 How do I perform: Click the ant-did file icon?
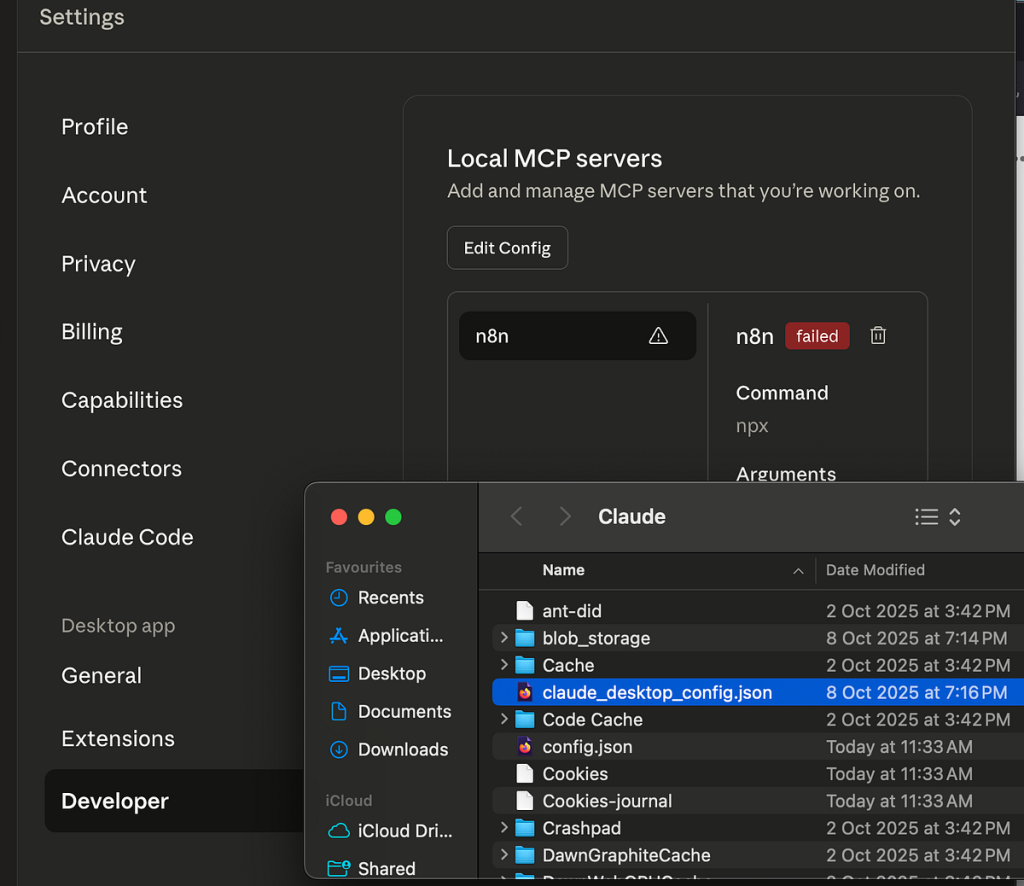(524, 610)
